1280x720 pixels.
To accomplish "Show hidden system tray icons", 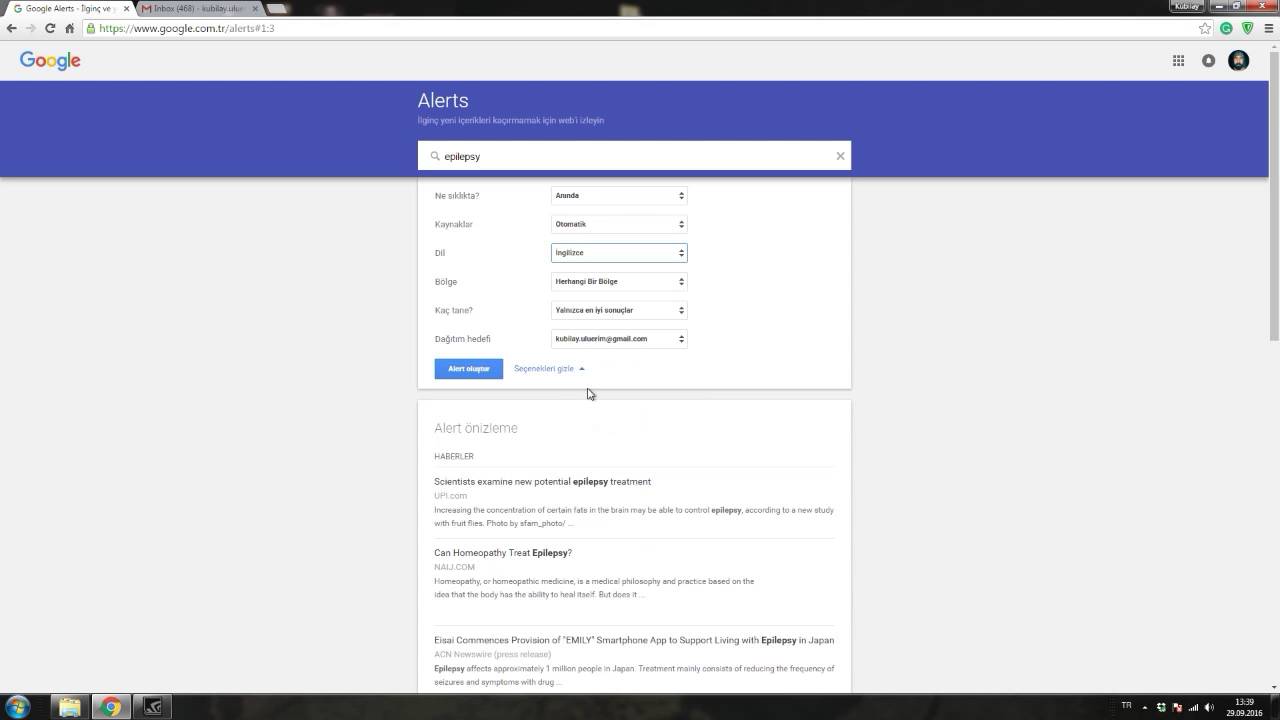I will point(1145,707).
